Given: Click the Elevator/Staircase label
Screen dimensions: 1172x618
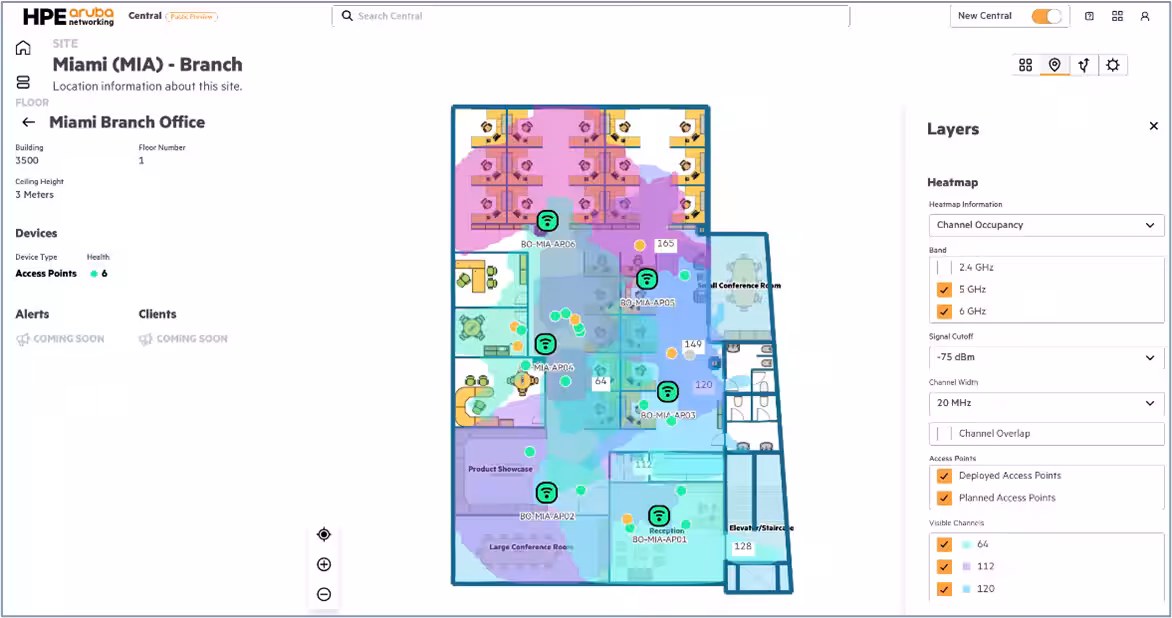Looking at the screenshot, I should tap(761, 528).
